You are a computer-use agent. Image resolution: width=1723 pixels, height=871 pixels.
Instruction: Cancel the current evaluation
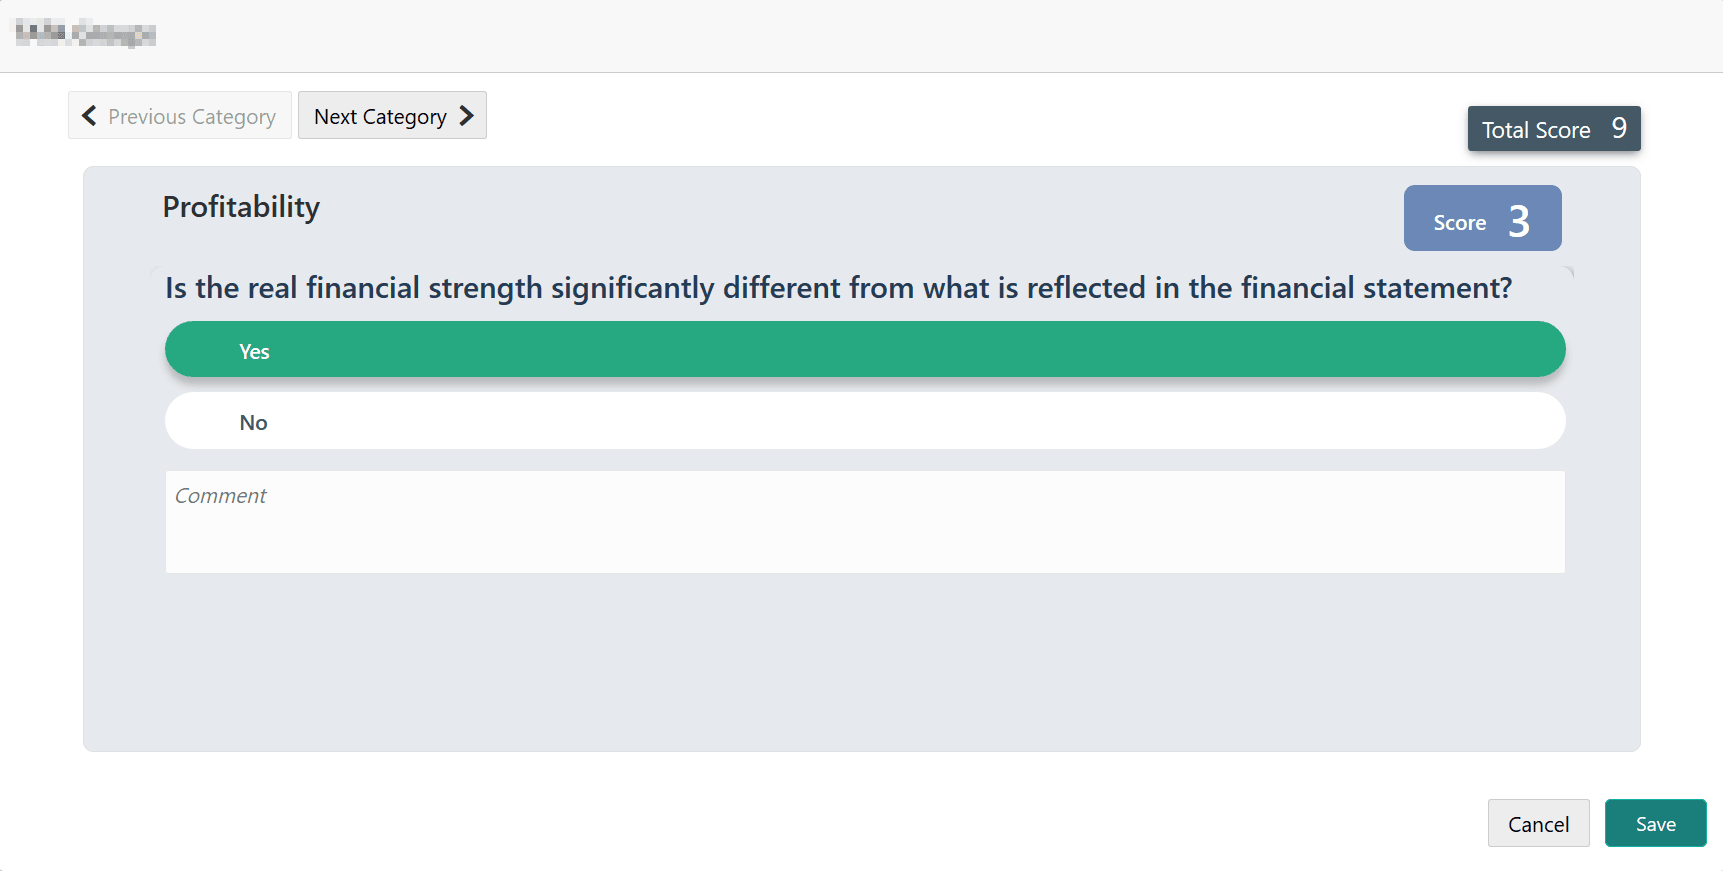pos(1538,823)
